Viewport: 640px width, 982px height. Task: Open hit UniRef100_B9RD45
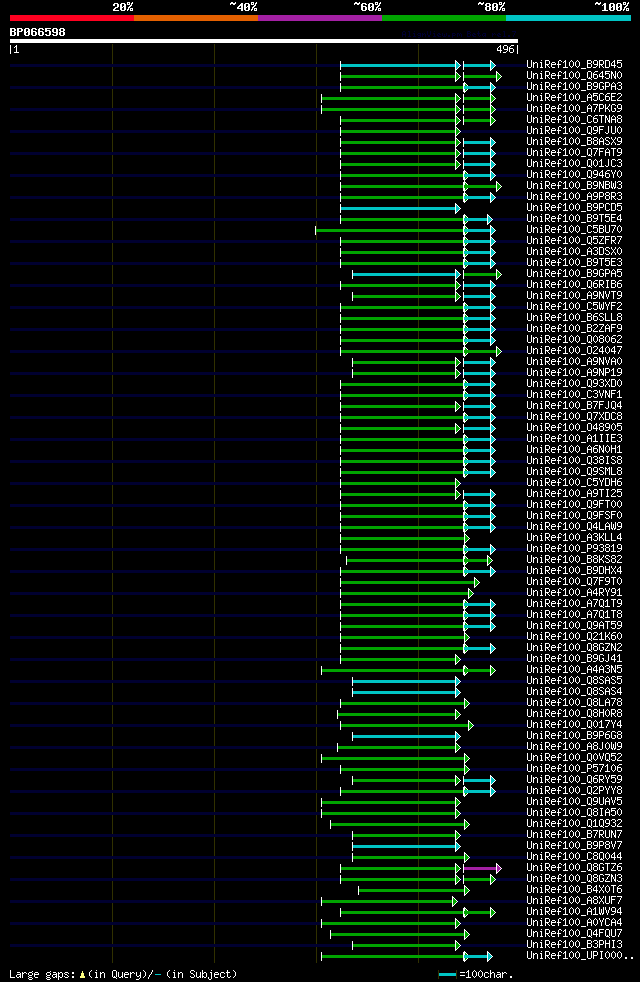click(574, 65)
